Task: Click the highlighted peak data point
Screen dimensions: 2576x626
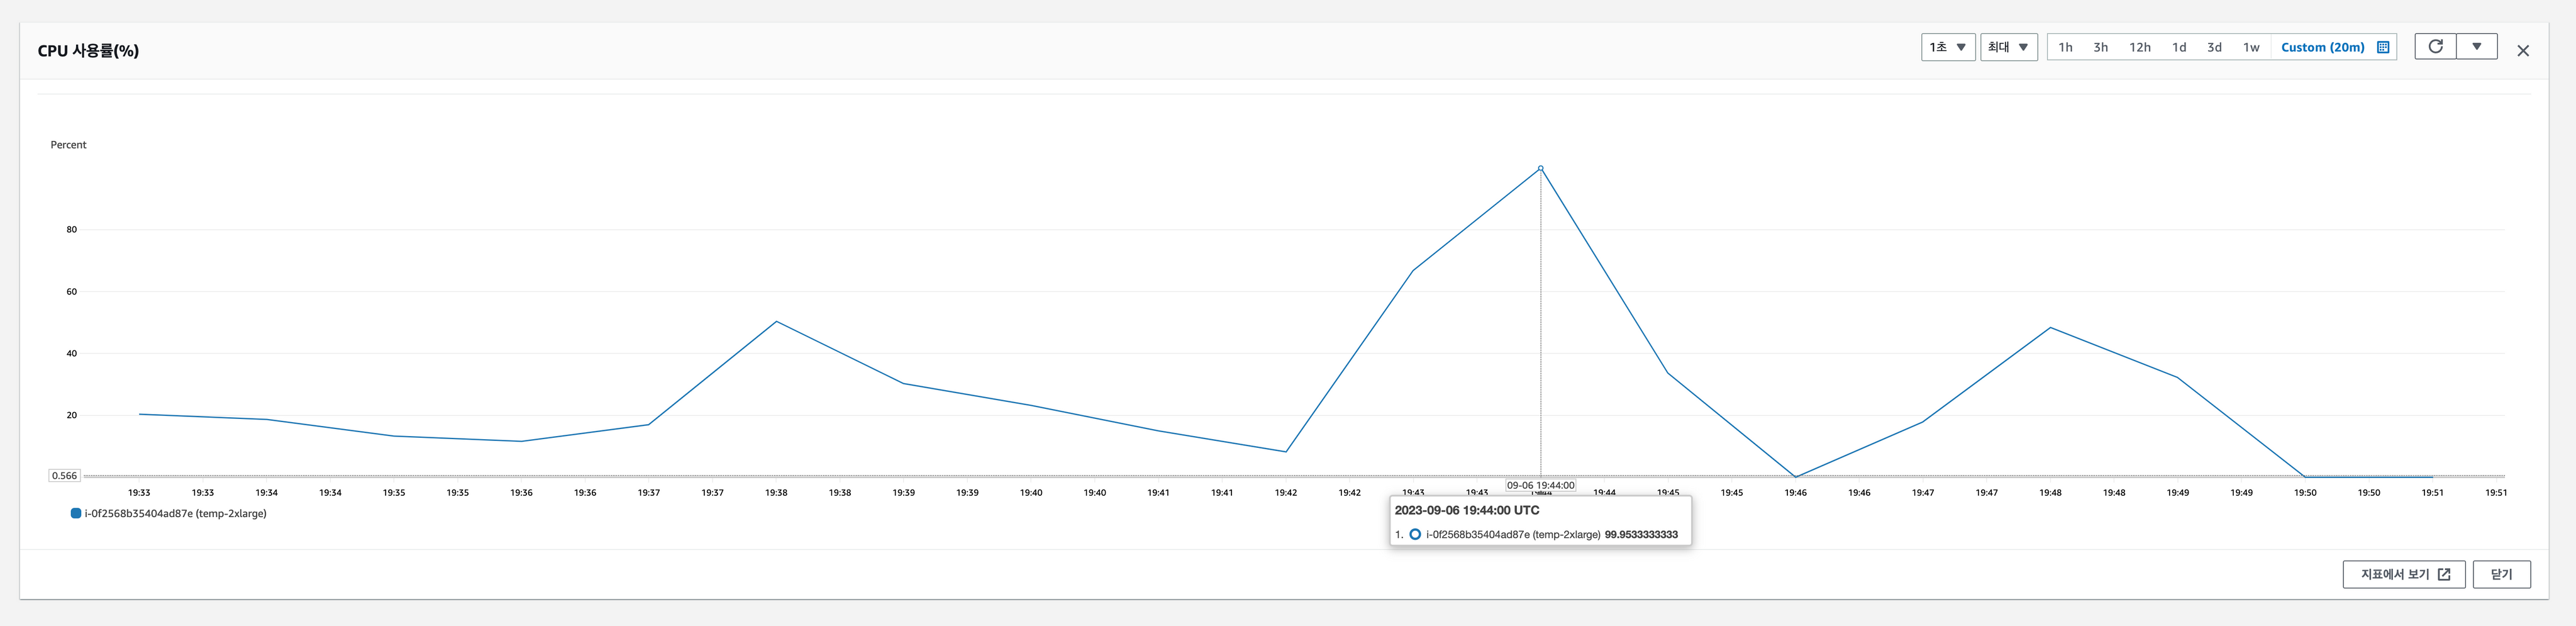Action: point(1540,168)
